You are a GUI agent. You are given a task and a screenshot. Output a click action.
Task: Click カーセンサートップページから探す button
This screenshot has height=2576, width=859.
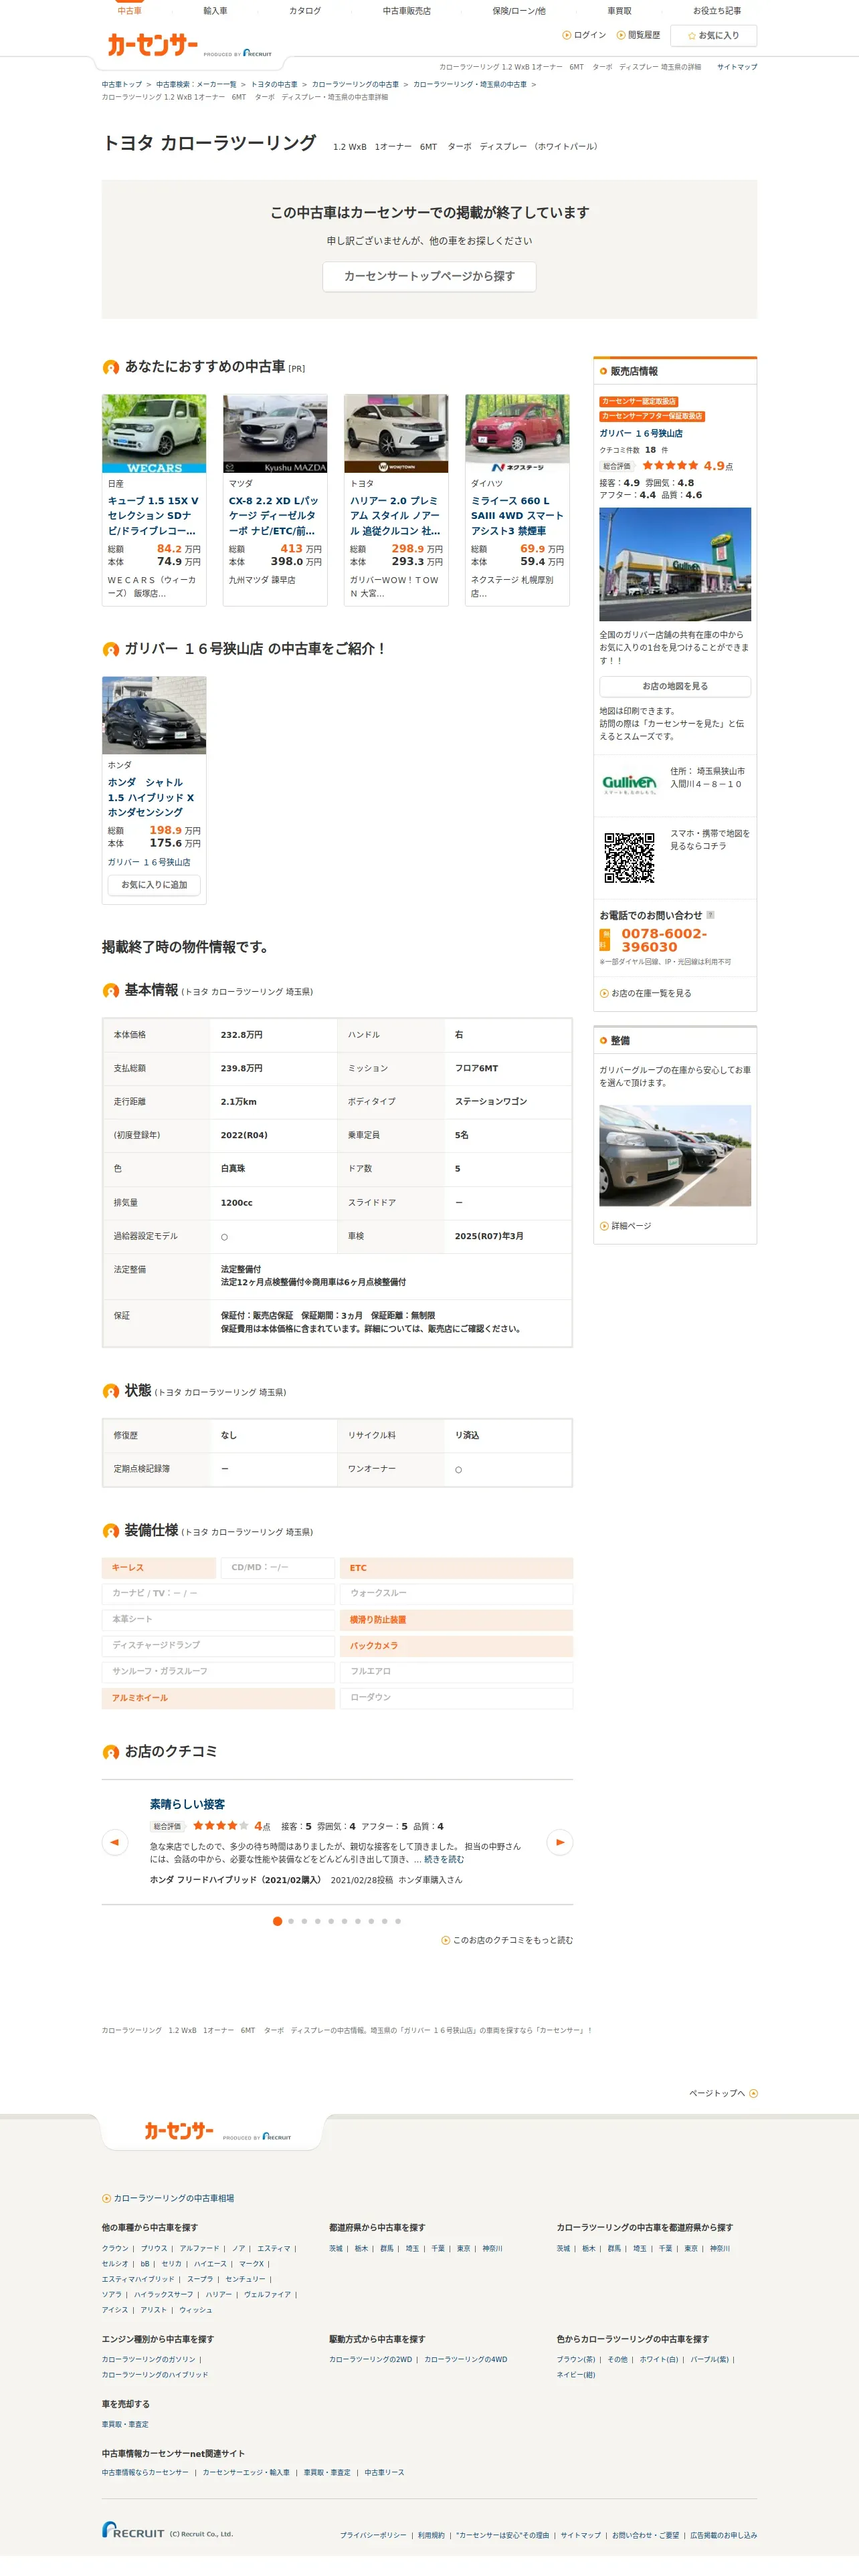429,276
